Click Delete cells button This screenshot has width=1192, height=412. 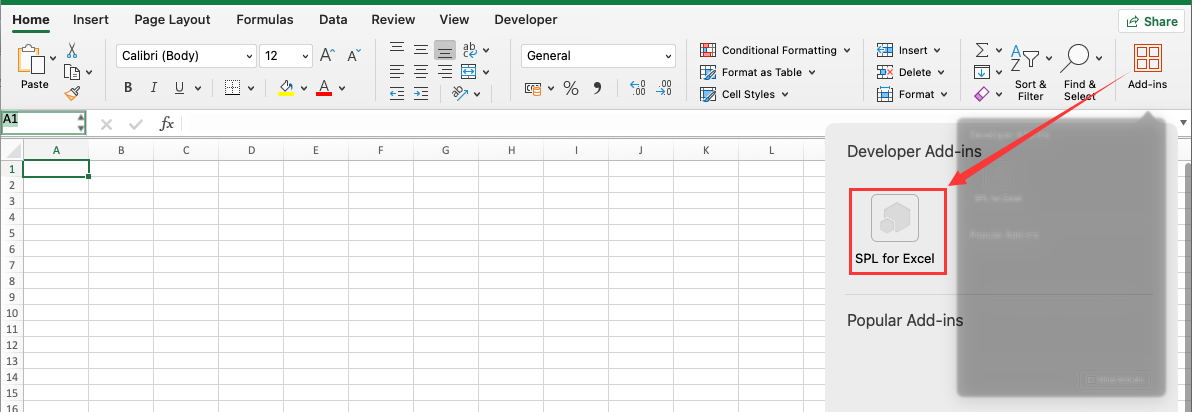[911, 72]
